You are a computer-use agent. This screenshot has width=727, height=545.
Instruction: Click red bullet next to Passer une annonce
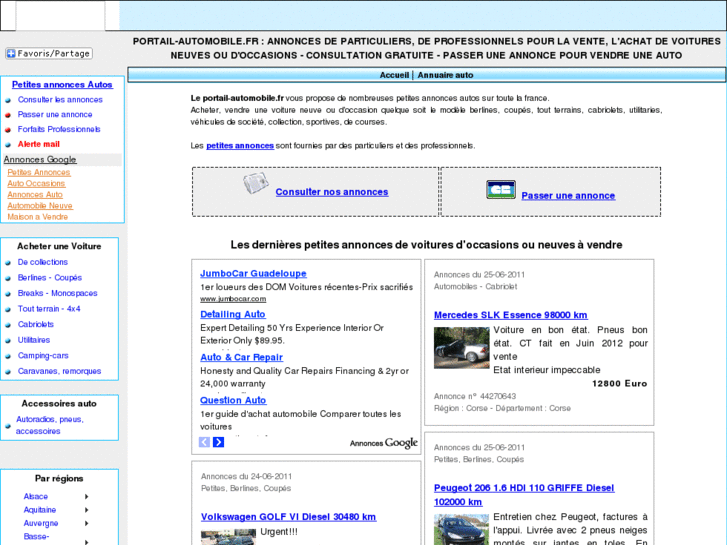8,115
